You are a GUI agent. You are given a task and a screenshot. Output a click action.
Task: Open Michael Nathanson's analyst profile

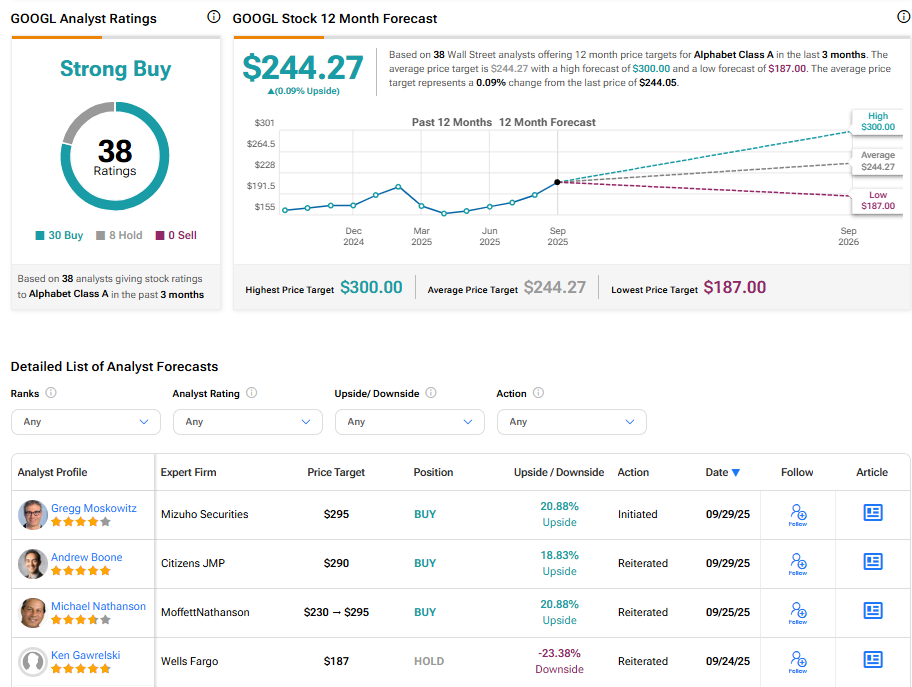(98, 606)
